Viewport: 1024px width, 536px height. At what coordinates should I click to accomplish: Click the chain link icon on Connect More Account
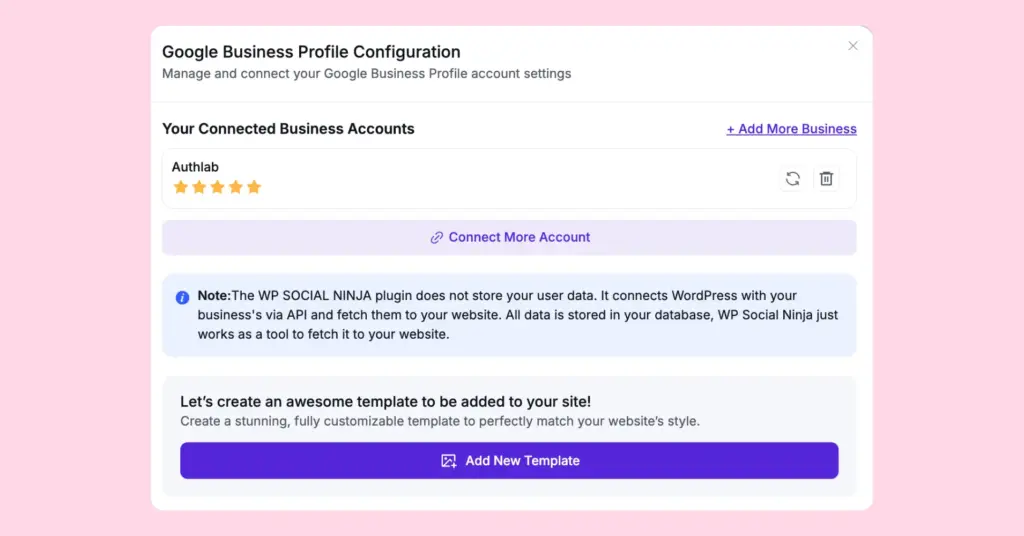pyautogui.click(x=436, y=238)
